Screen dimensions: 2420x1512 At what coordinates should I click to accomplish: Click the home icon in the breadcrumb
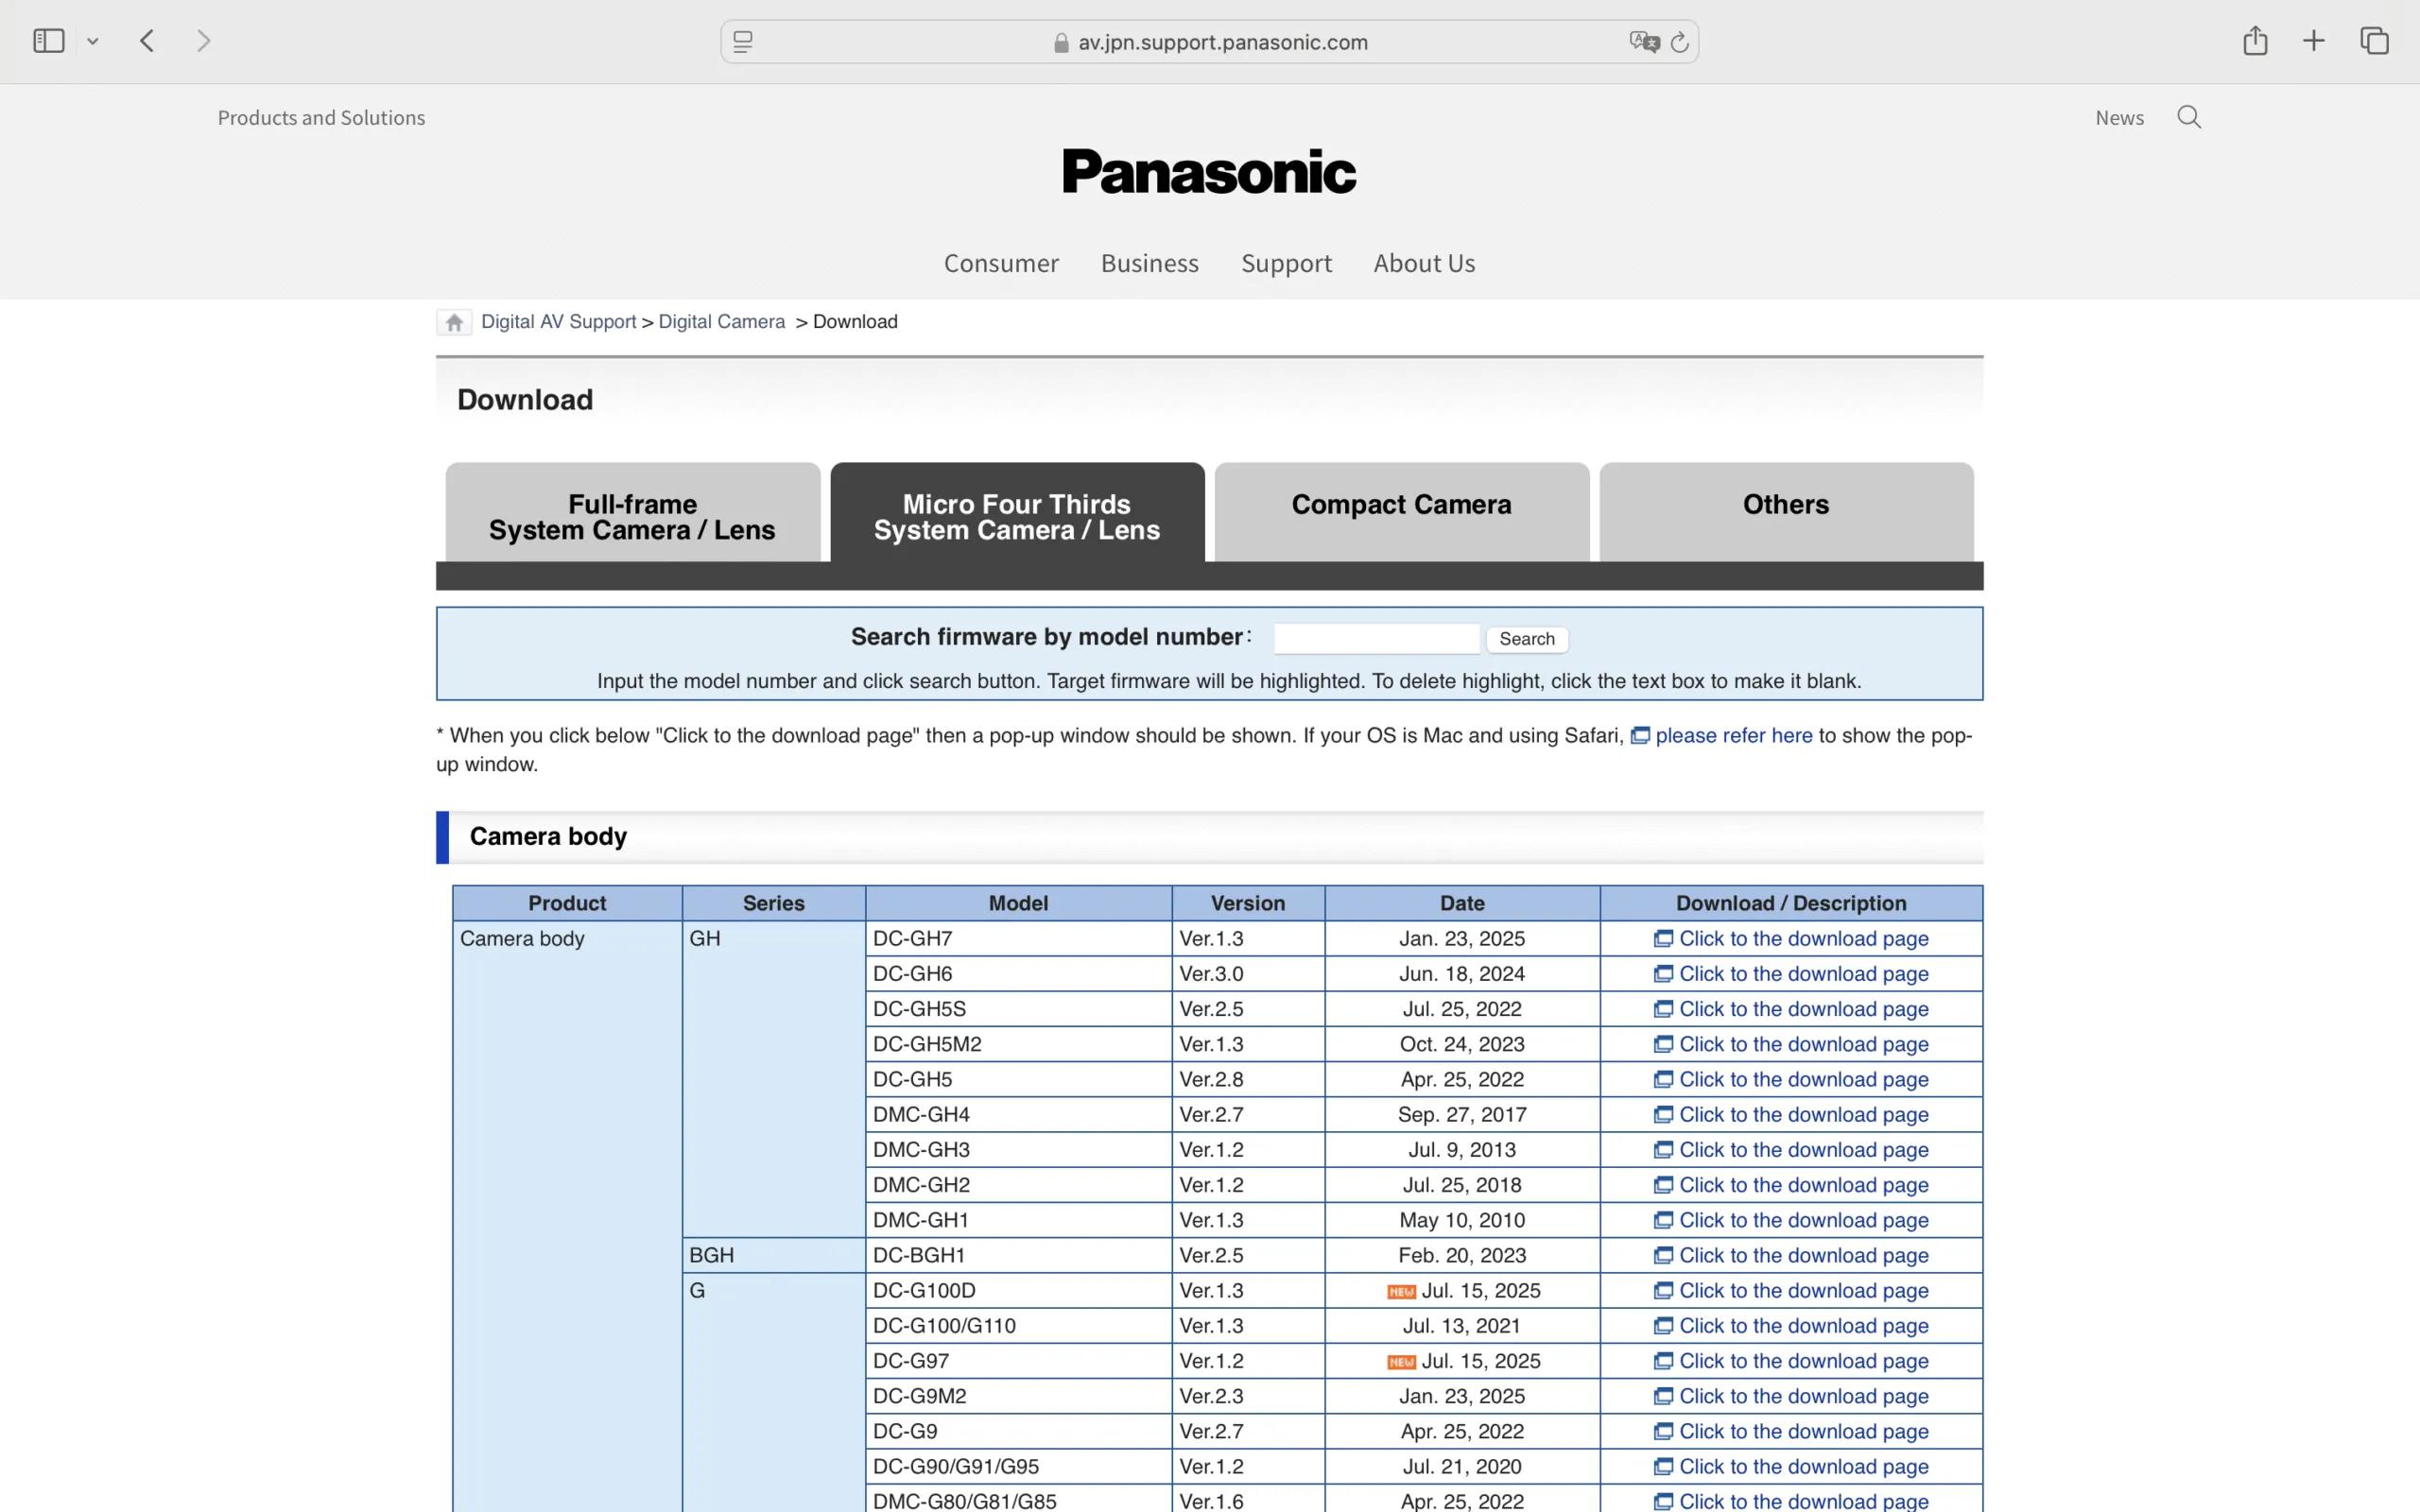(x=454, y=322)
